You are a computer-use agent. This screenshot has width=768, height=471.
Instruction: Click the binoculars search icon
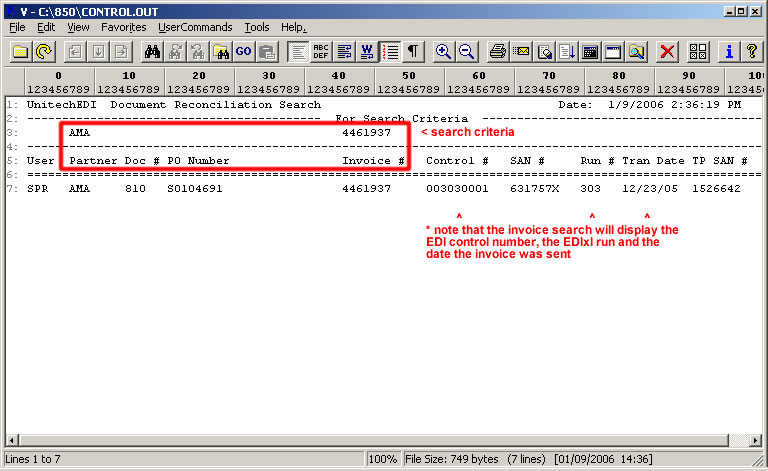(153, 51)
